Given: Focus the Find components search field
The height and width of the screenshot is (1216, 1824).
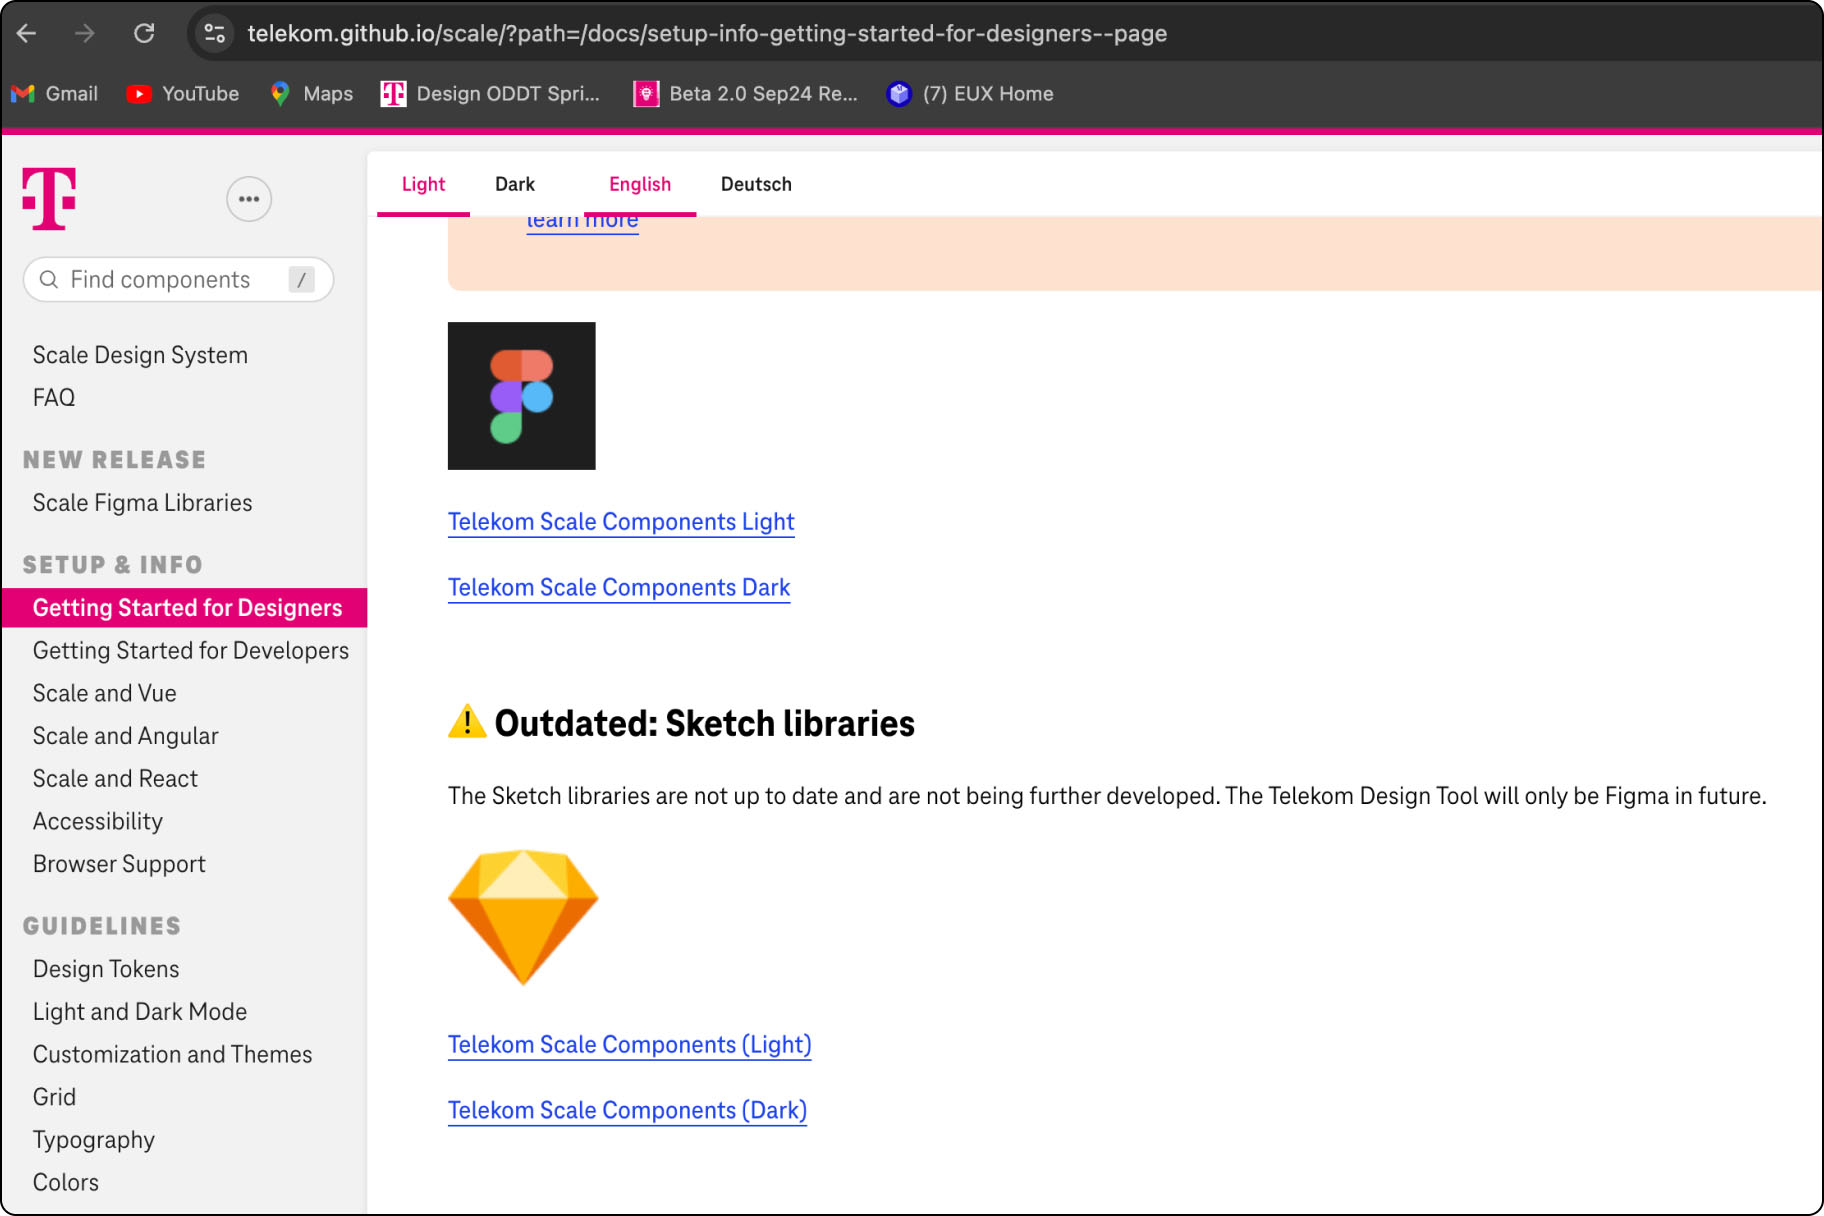Looking at the screenshot, I should [x=178, y=280].
